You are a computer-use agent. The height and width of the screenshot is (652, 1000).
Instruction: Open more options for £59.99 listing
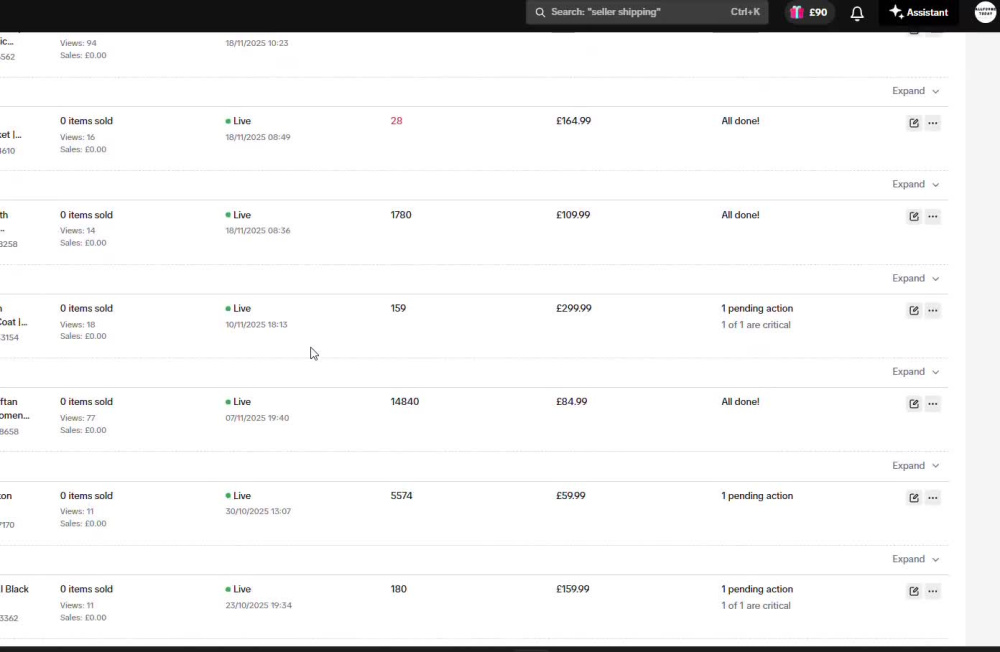point(932,498)
